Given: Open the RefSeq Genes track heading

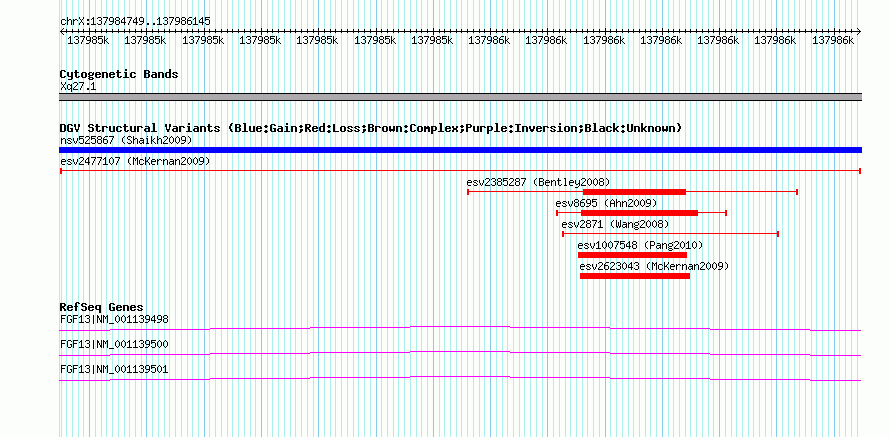Looking at the screenshot, I should (102, 308).
